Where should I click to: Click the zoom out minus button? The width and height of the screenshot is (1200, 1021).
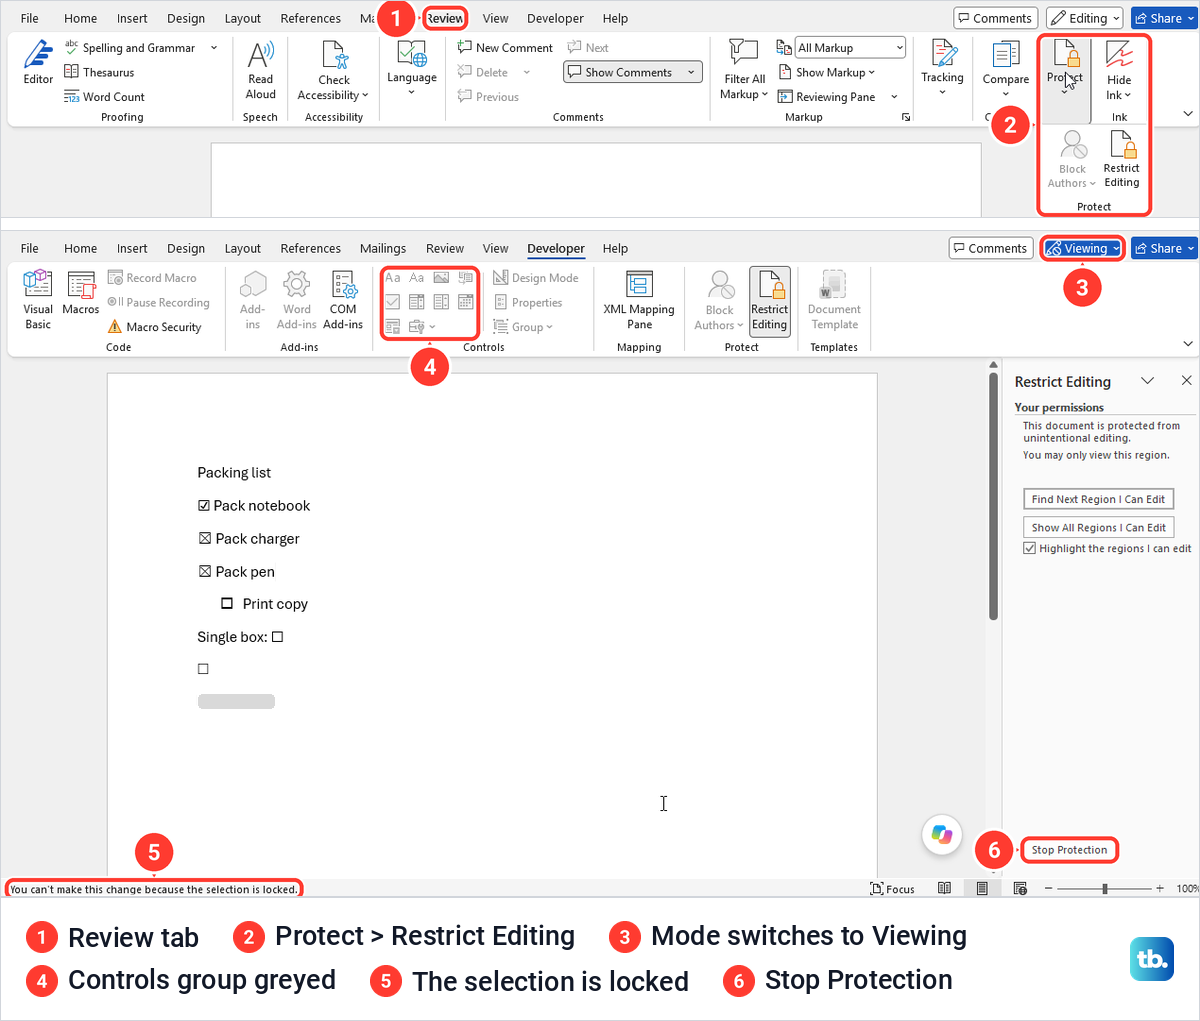[1048, 888]
